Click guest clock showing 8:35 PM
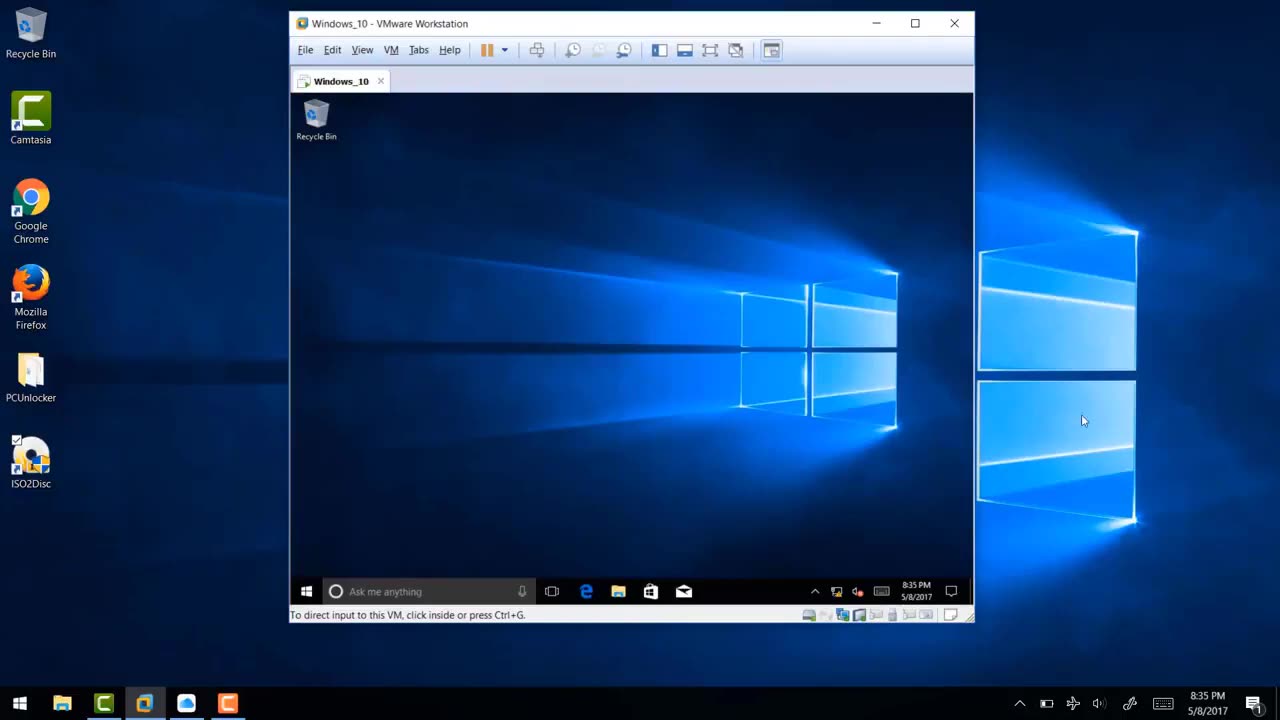 click(x=916, y=591)
